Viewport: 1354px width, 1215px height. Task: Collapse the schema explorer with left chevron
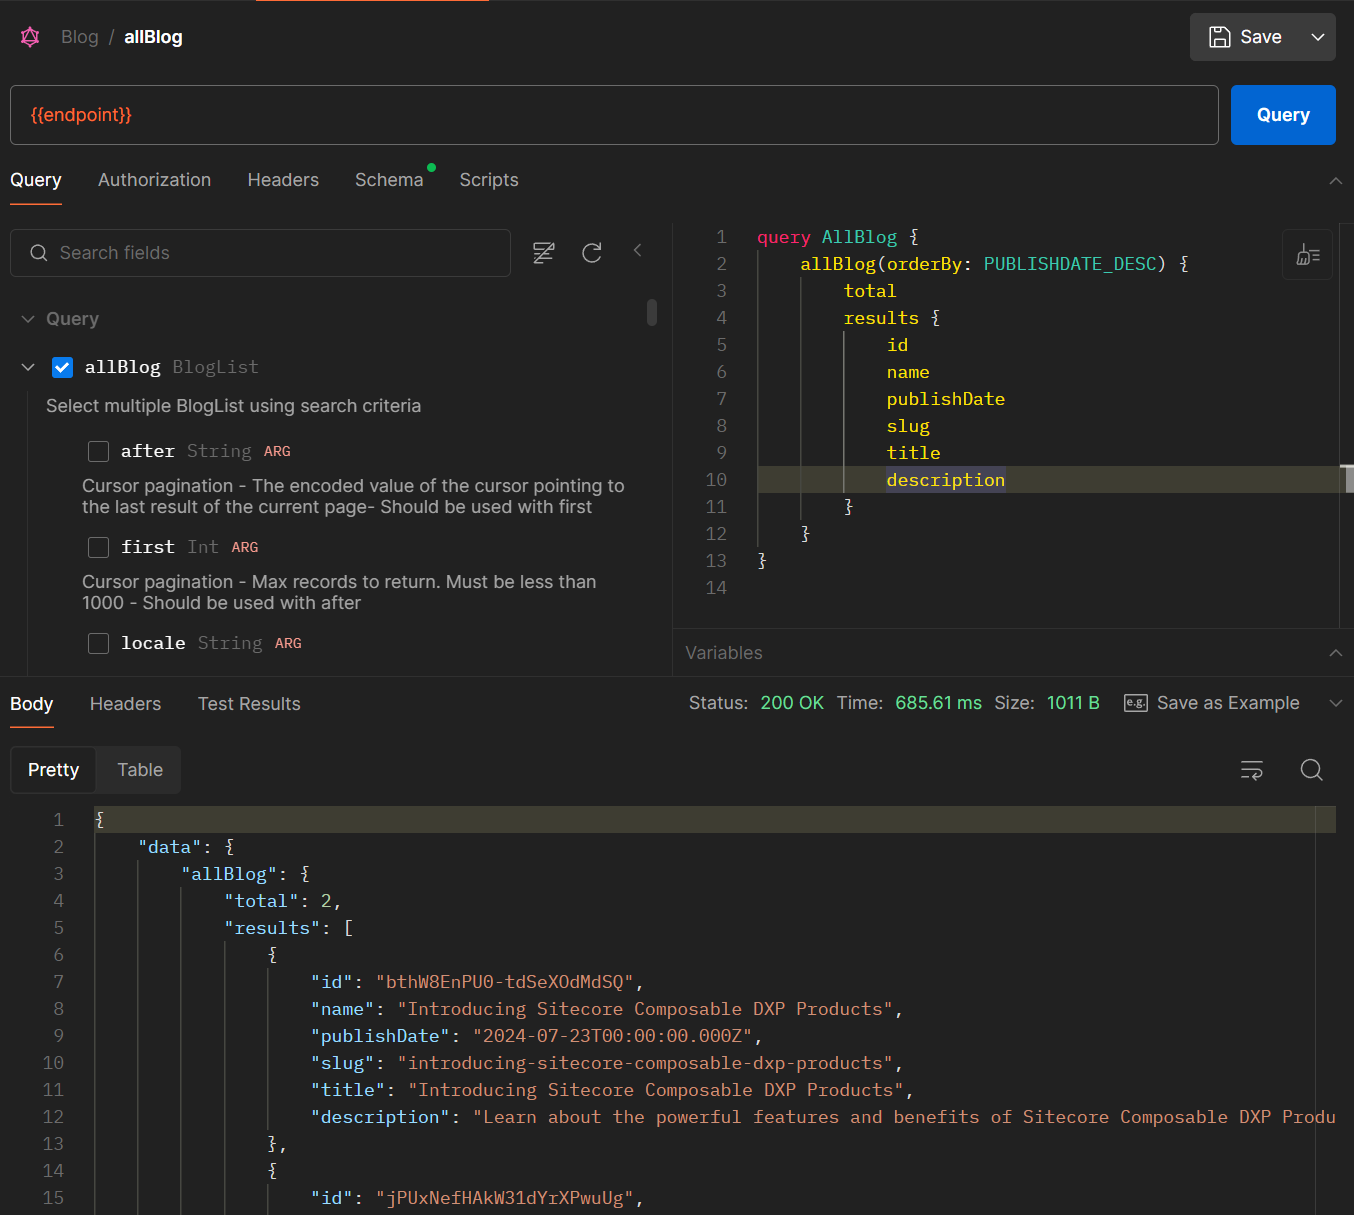(638, 250)
